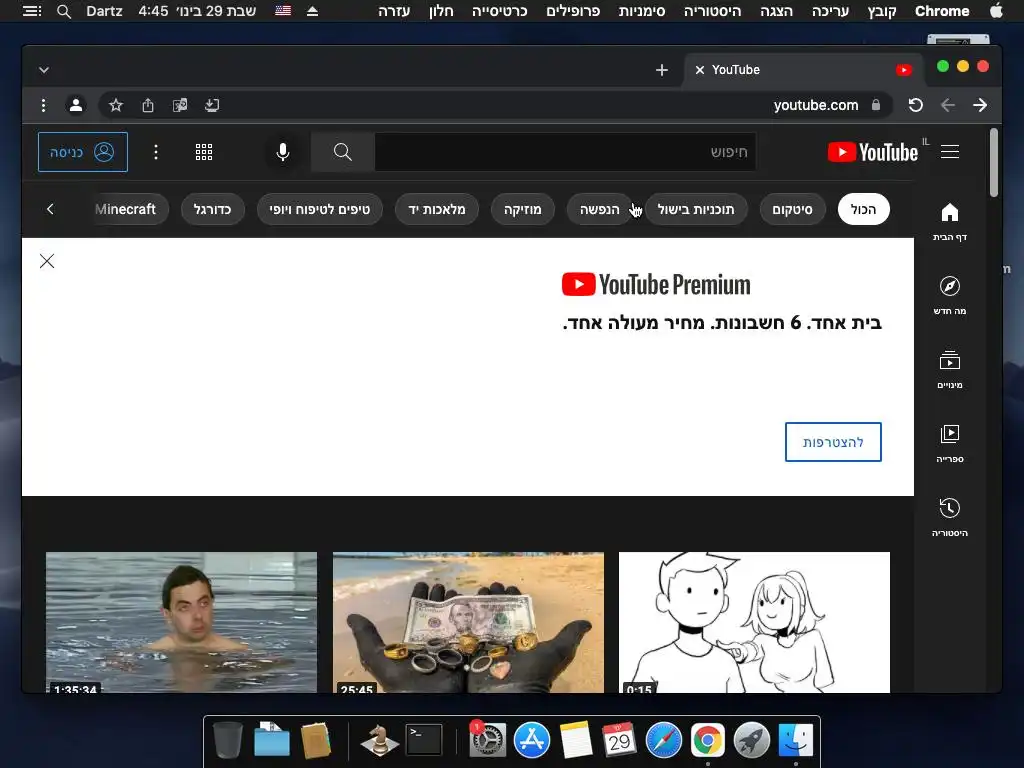The height and width of the screenshot is (768, 1024).
Task: Open Safari from the Dock
Action: (664, 741)
